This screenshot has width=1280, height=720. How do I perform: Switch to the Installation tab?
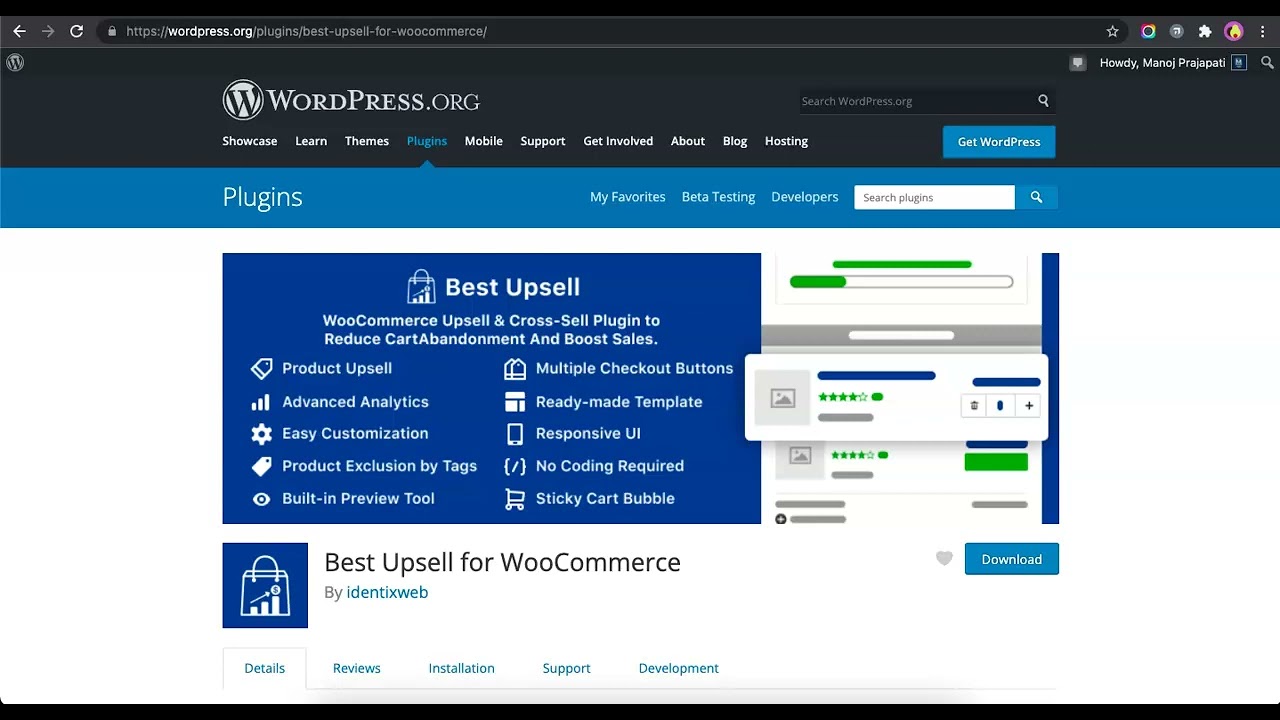pyautogui.click(x=462, y=668)
